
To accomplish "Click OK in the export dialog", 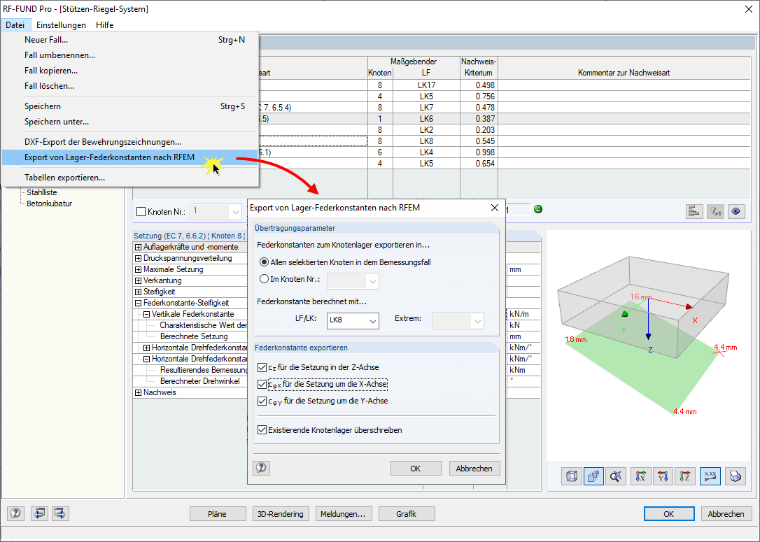I will 416,468.
